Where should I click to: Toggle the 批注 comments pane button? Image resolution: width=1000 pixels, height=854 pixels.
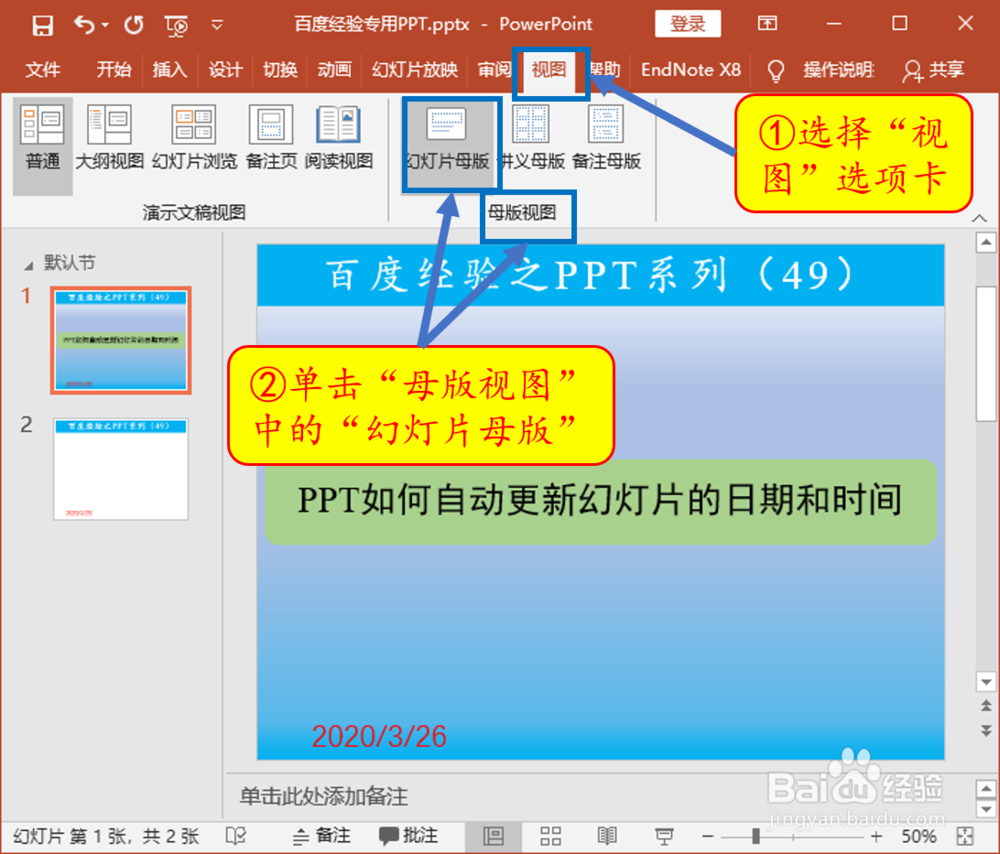(409, 836)
